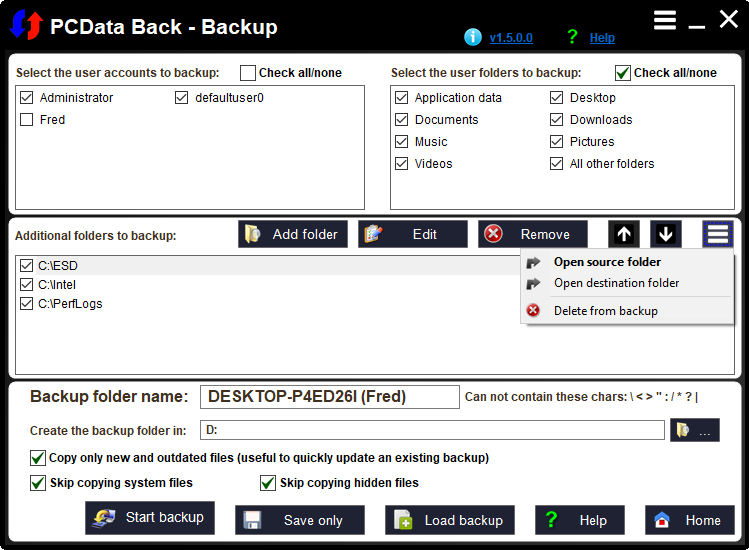Click the Save only button
This screenshot has width=749, height=550.
tap(300, 520)
